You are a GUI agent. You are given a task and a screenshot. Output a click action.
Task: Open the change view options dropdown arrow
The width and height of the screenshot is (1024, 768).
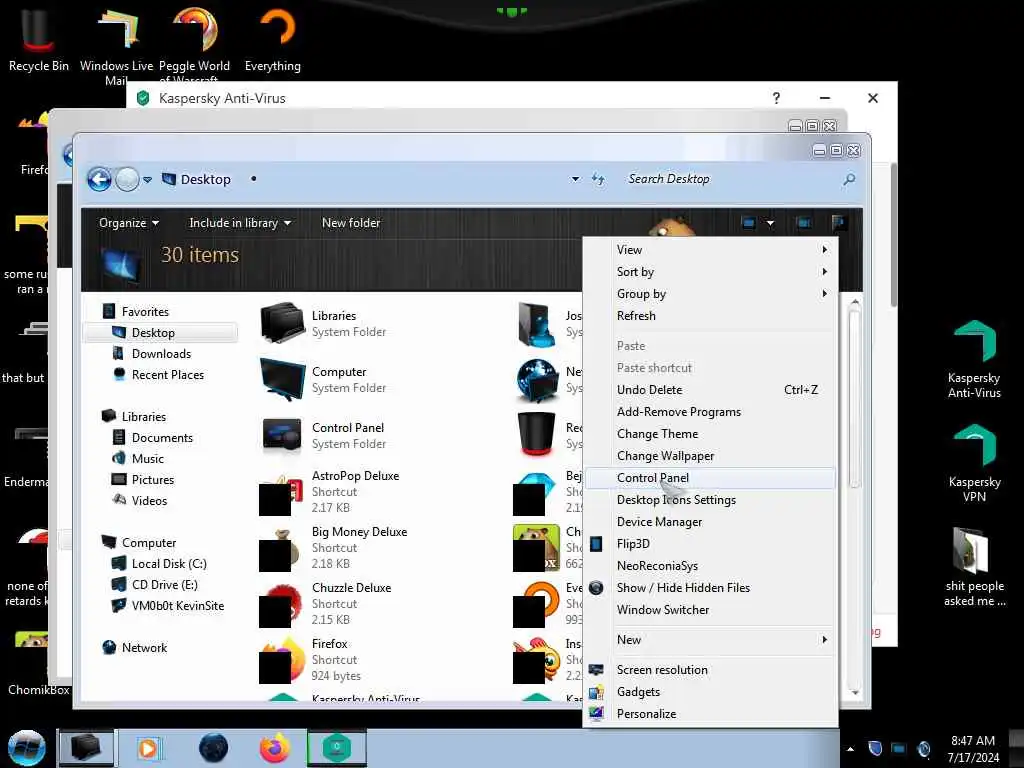[771, 223]
